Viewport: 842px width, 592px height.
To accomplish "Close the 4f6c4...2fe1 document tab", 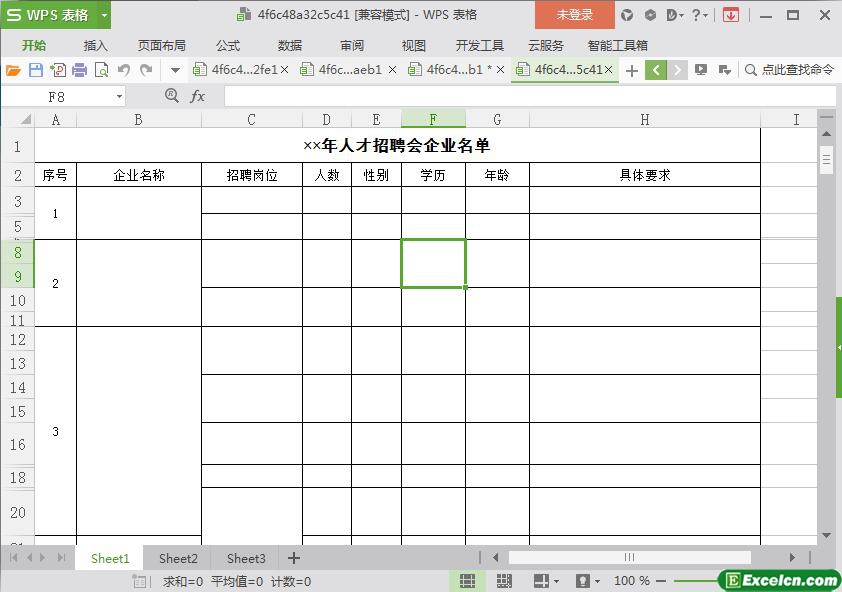I will [285, 70].
